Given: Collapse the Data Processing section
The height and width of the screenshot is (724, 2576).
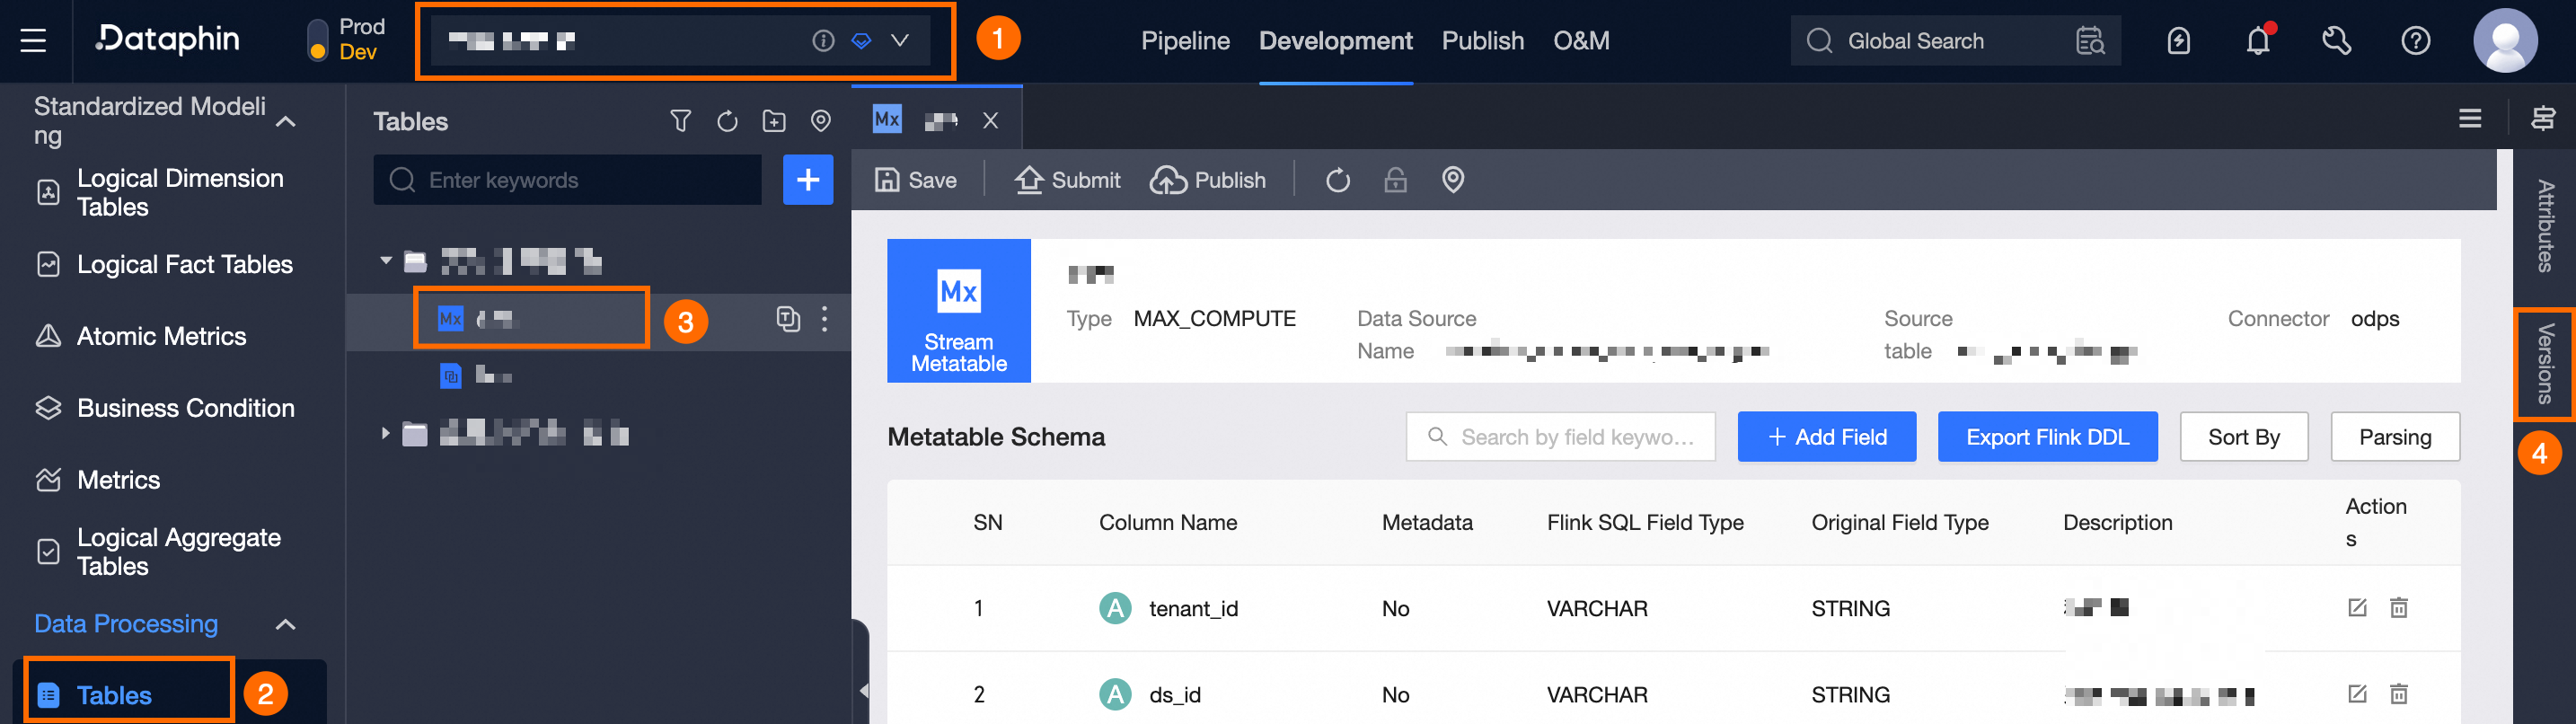Looking at the screenshot, I should (x=285, y=624).
